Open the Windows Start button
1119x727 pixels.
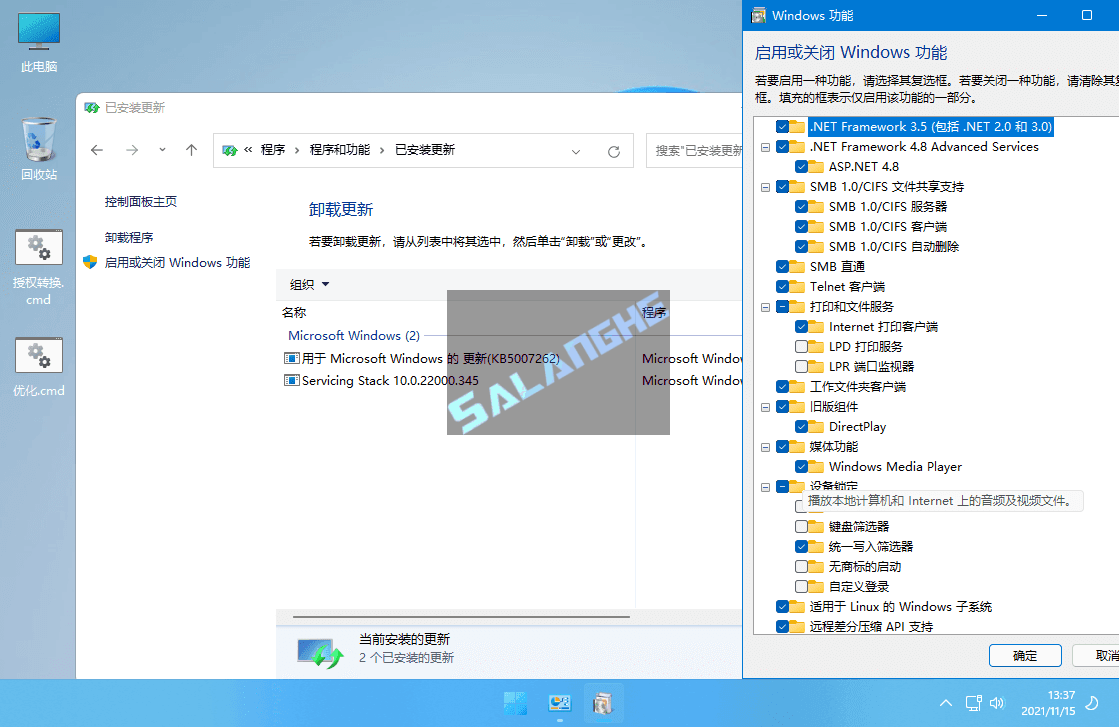coord(515,703)
